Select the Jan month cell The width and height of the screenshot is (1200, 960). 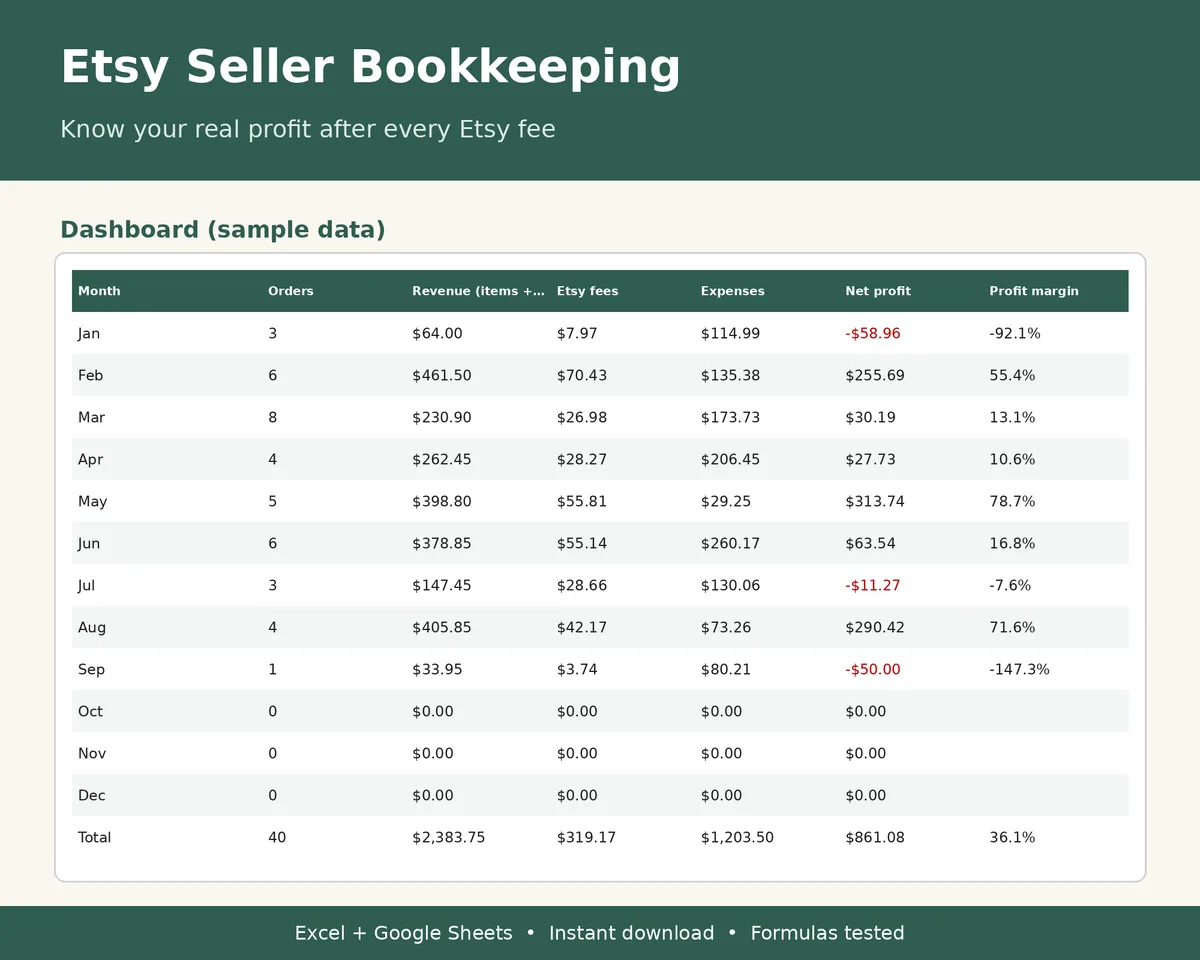89,334
